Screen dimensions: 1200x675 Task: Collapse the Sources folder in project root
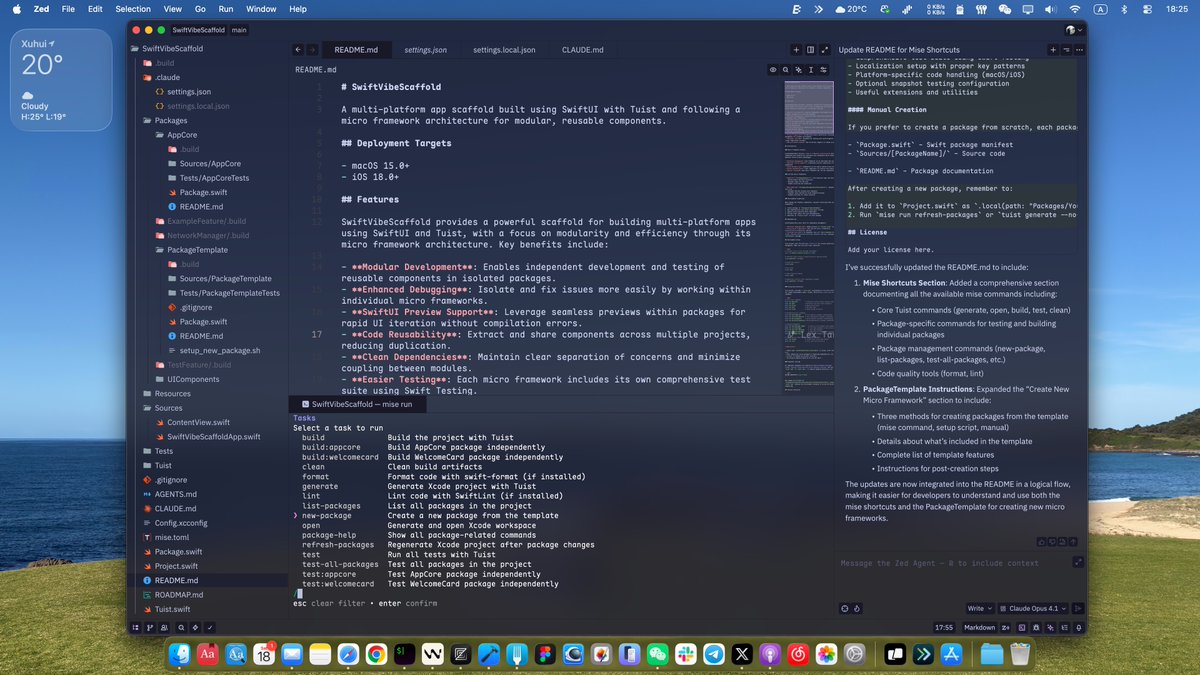click(168, 408)
